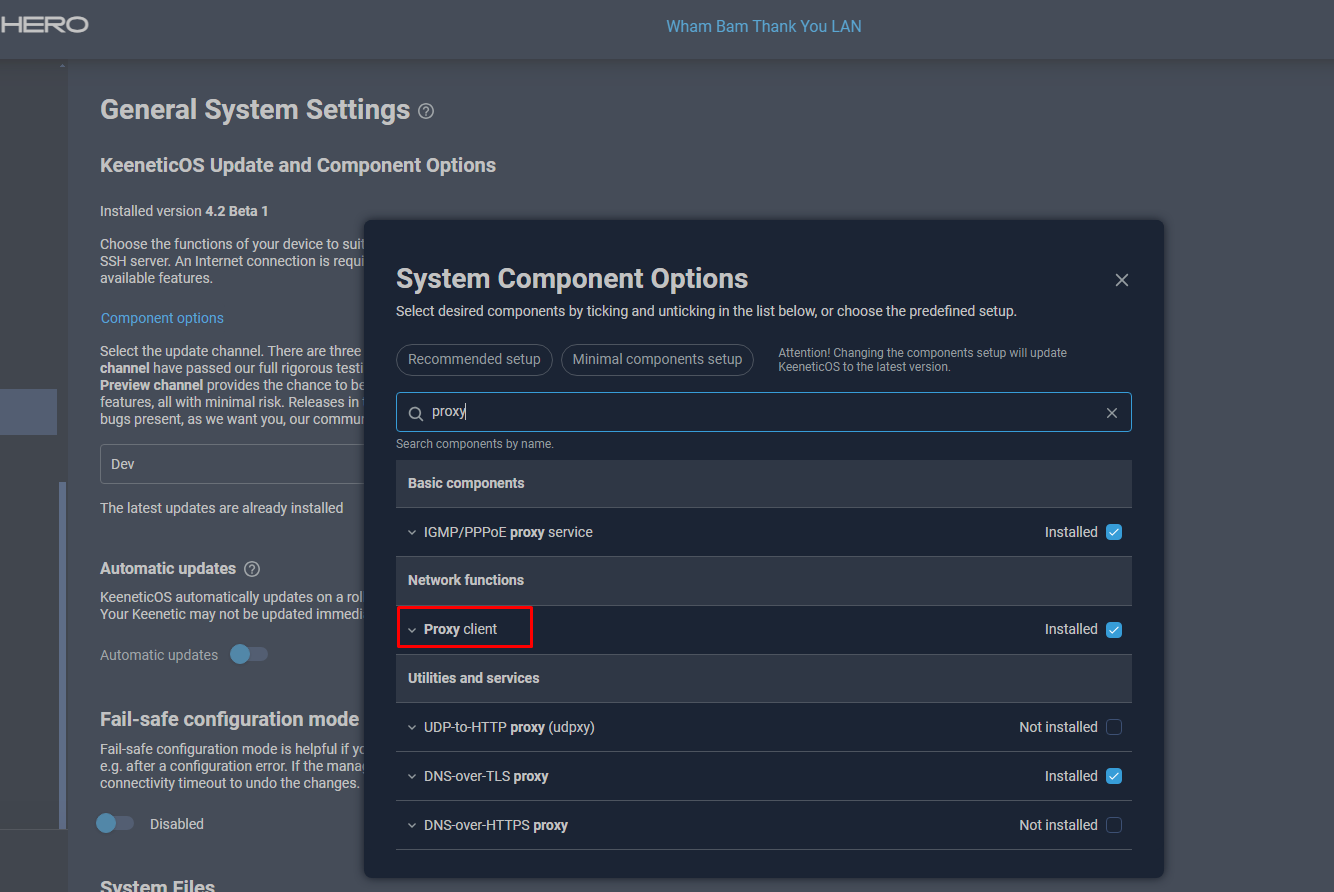Click the Utilities and services section header
The image size is (1334, 892).
tap(764, 678)
